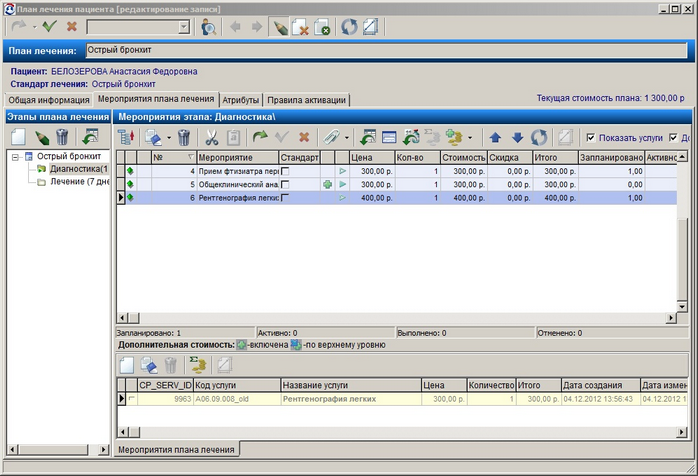Click the green plus icon in Общеклинический row
The width and height of the screenshot is (698, 476).
(328, 184)
